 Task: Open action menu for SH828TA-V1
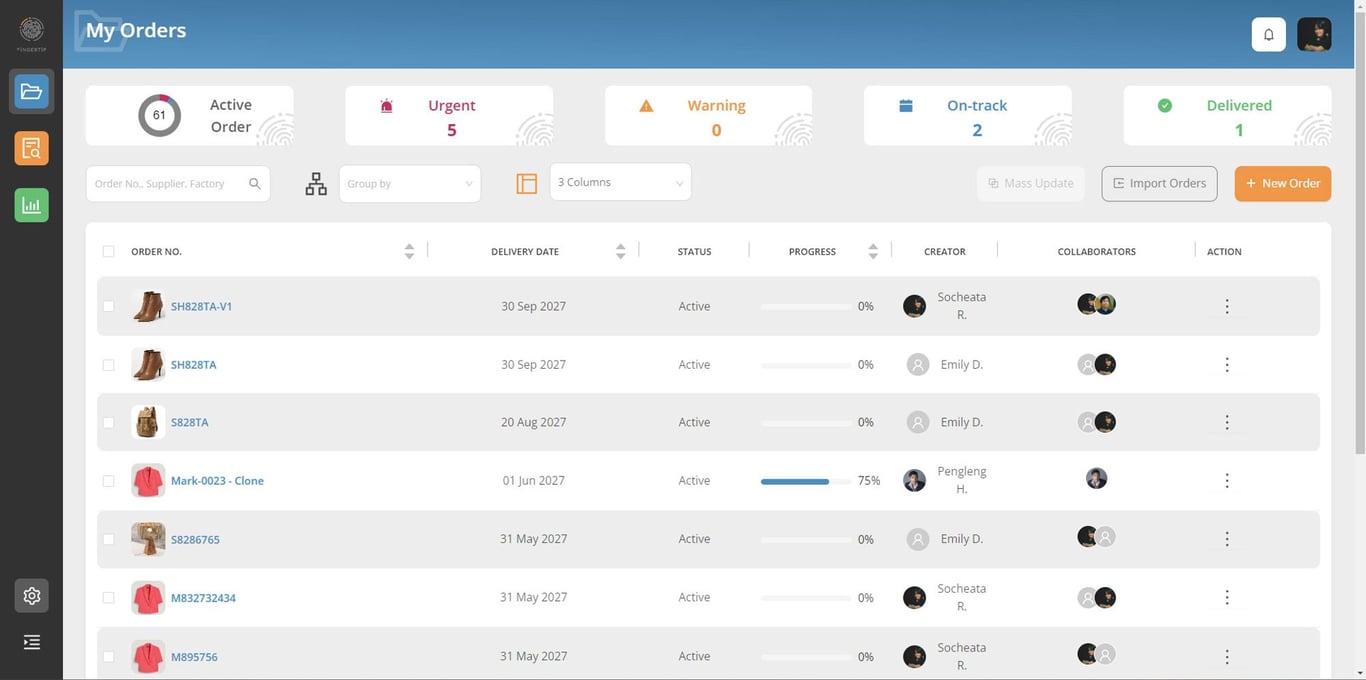(1227, 307)
